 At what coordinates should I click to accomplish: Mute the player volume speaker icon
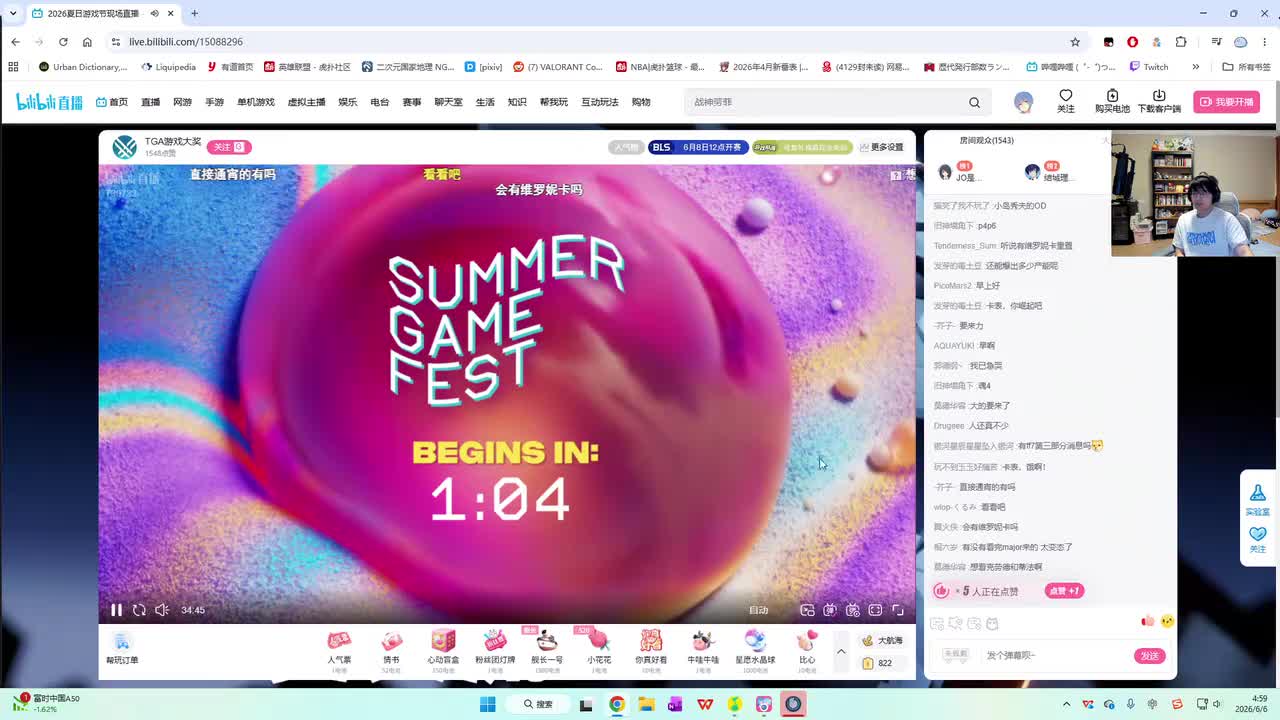[162, 610]
